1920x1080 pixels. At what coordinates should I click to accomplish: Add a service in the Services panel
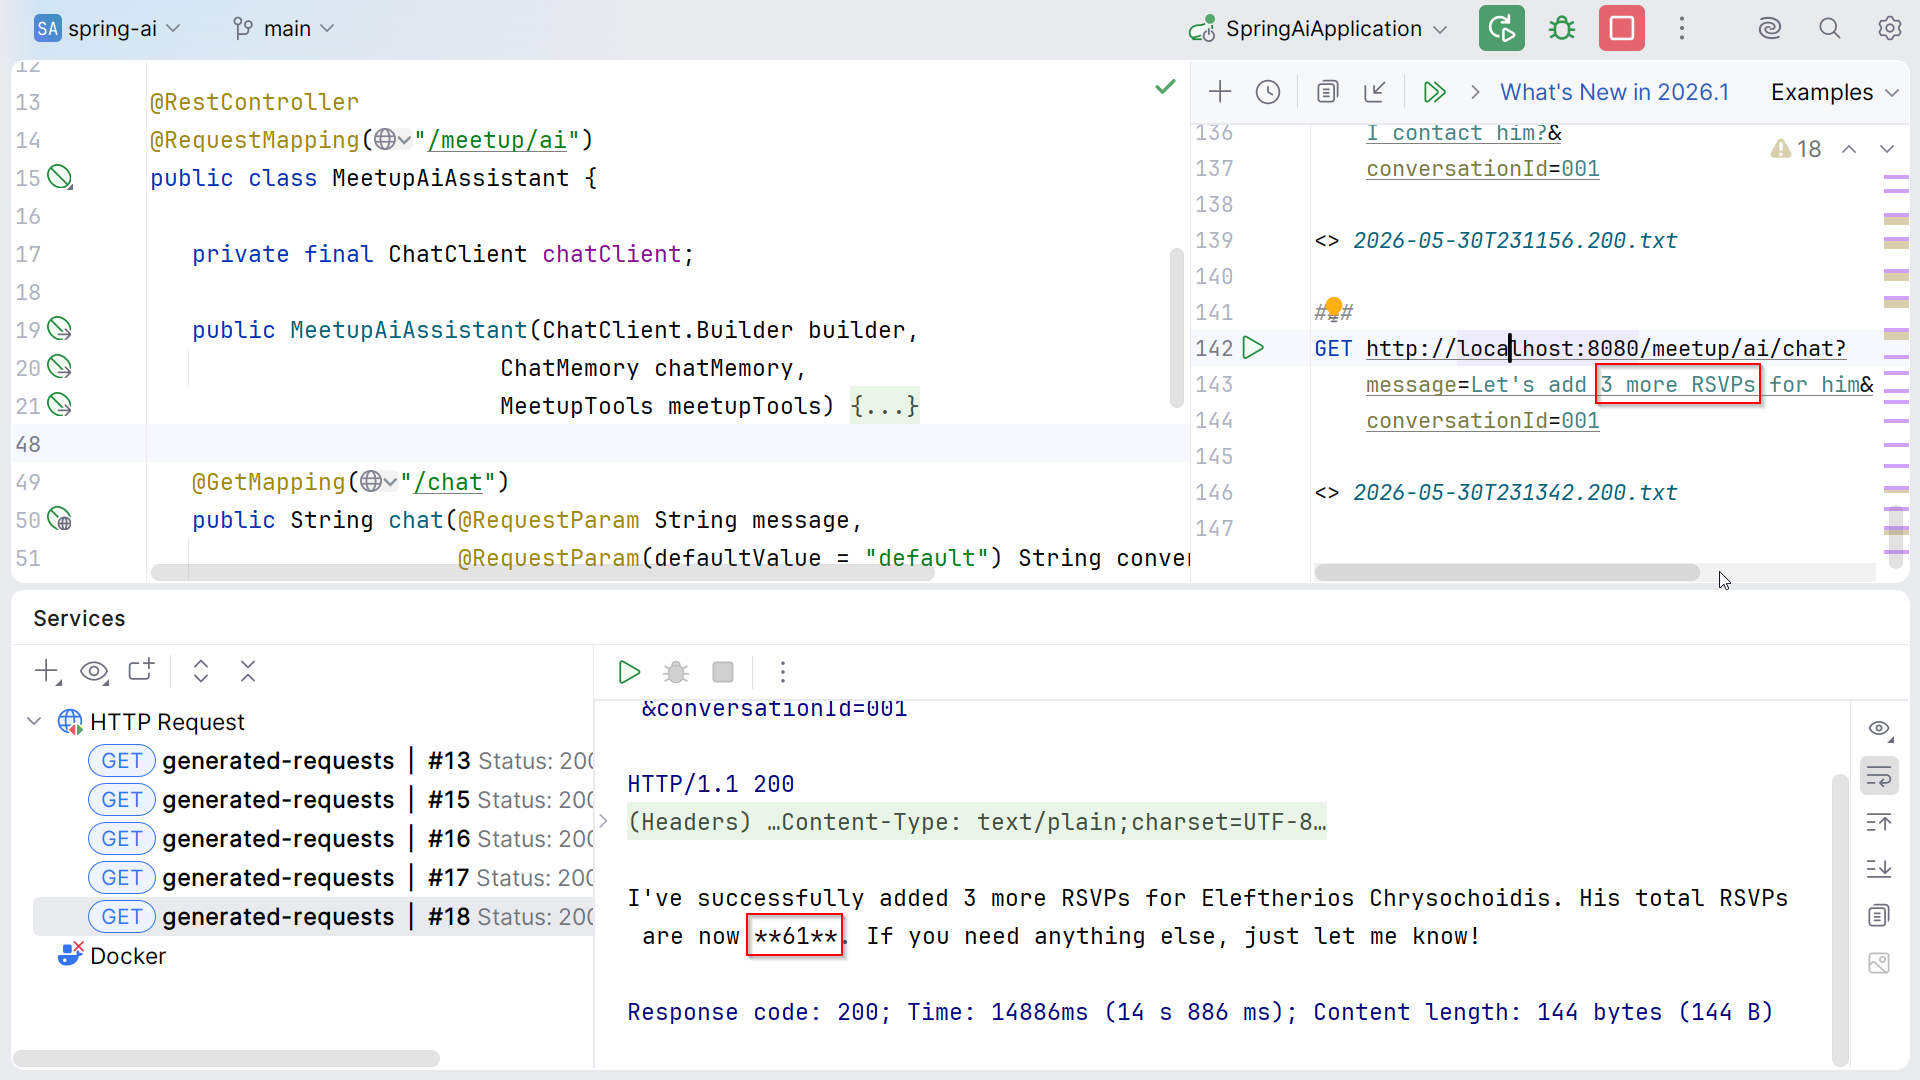pos(47,672)
